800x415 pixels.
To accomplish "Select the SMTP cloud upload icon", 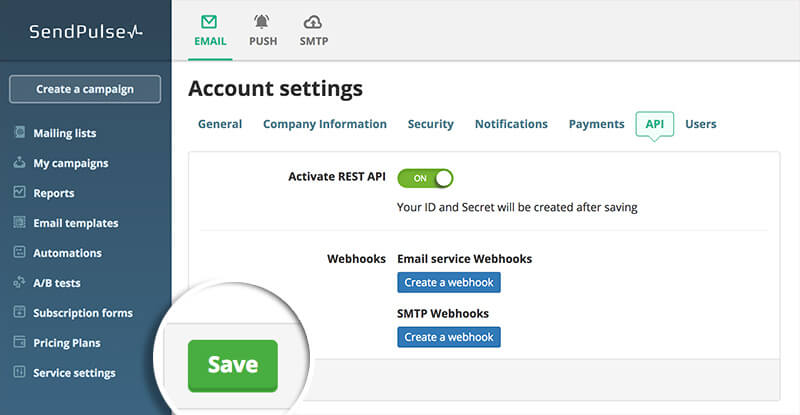I will (x=313, y=22).
